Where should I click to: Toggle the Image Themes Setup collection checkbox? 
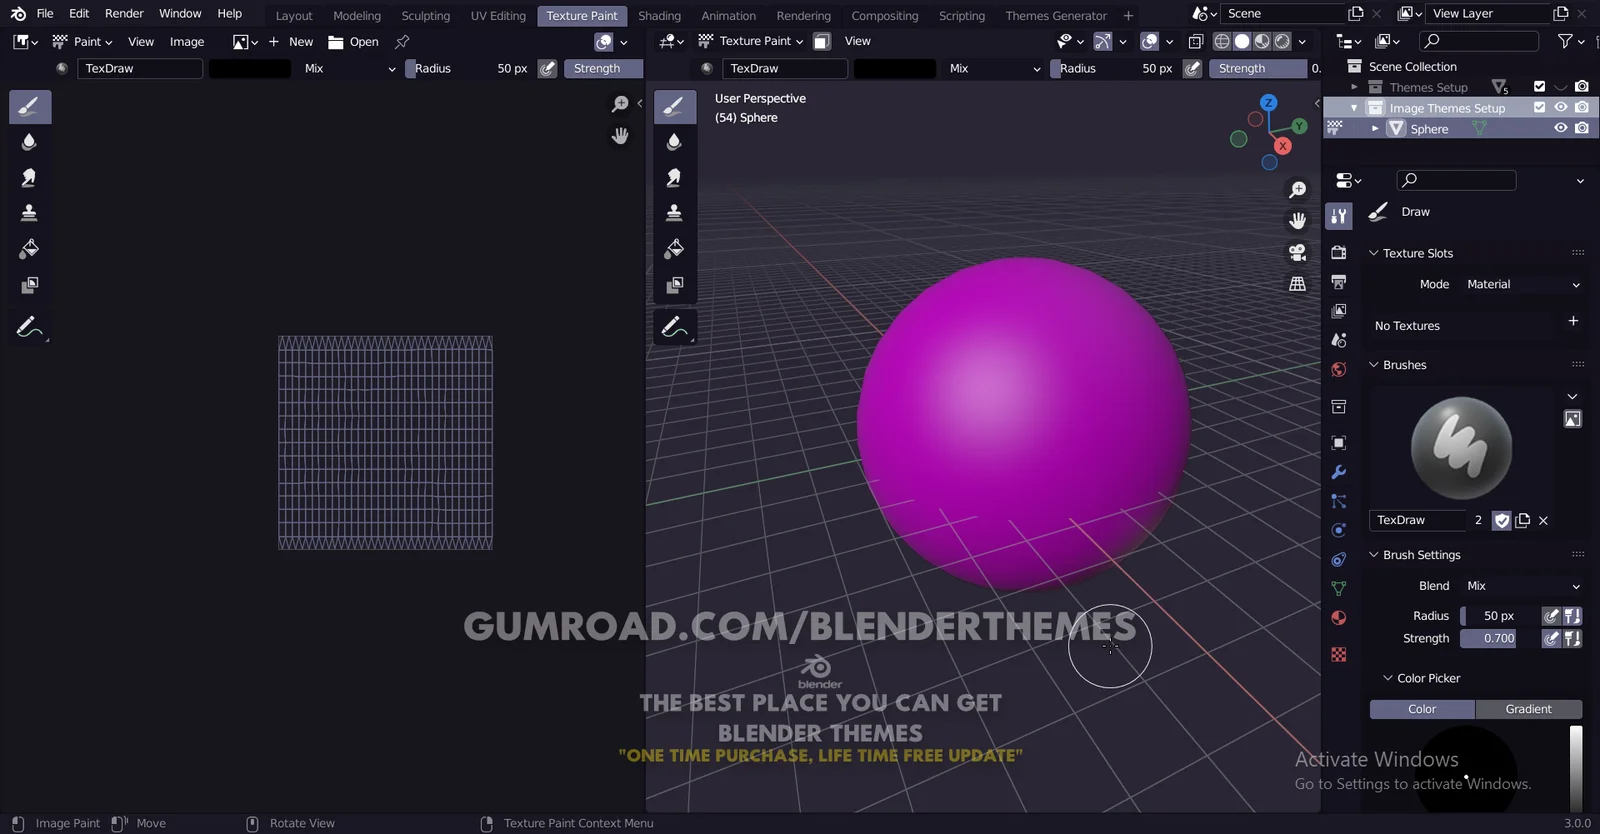(x=1540, y=108)
